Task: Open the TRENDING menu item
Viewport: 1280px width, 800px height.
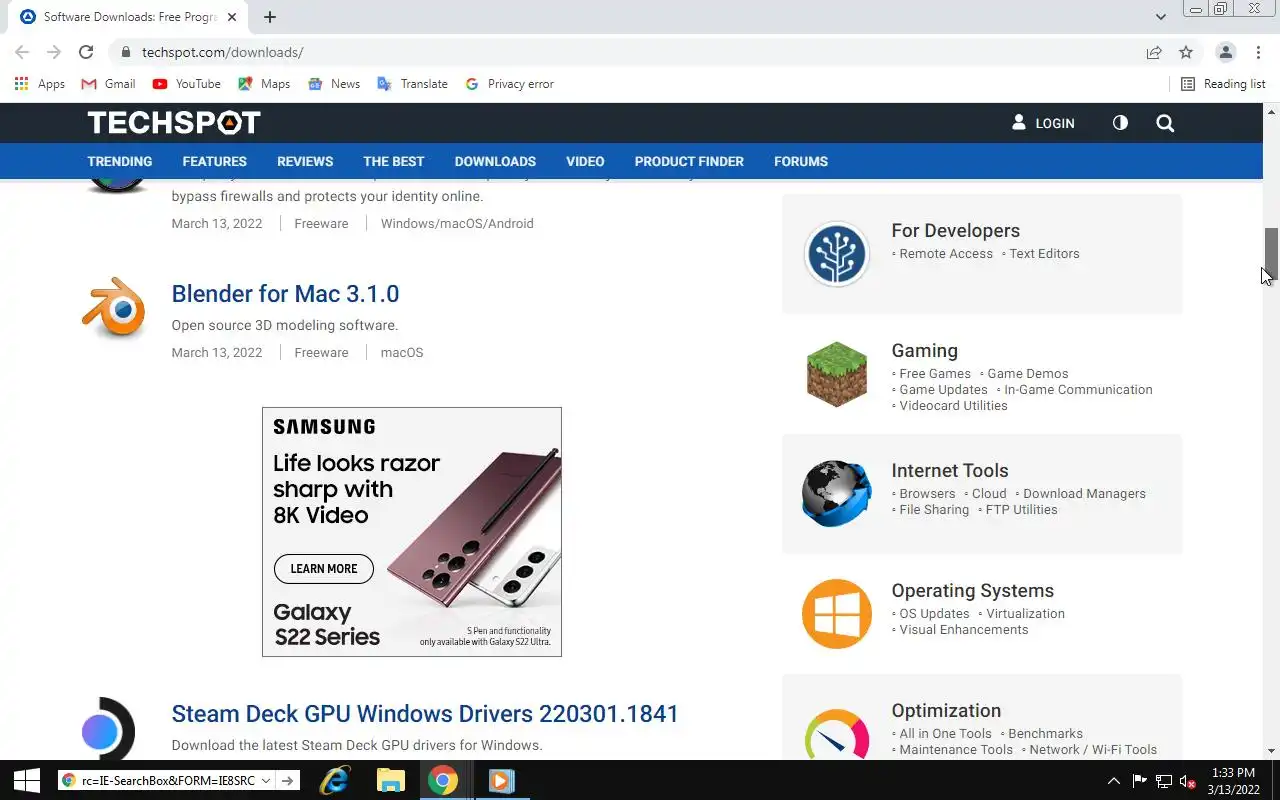Action: [x=120, y=161]
